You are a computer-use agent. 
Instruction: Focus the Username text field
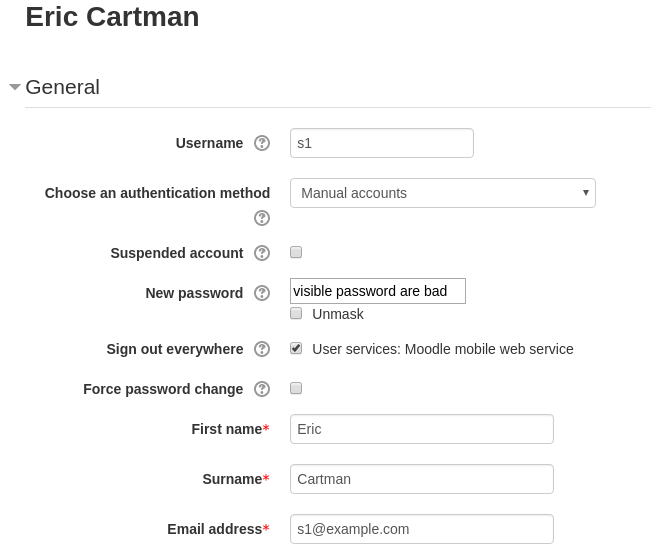click(x=382, y=143)
